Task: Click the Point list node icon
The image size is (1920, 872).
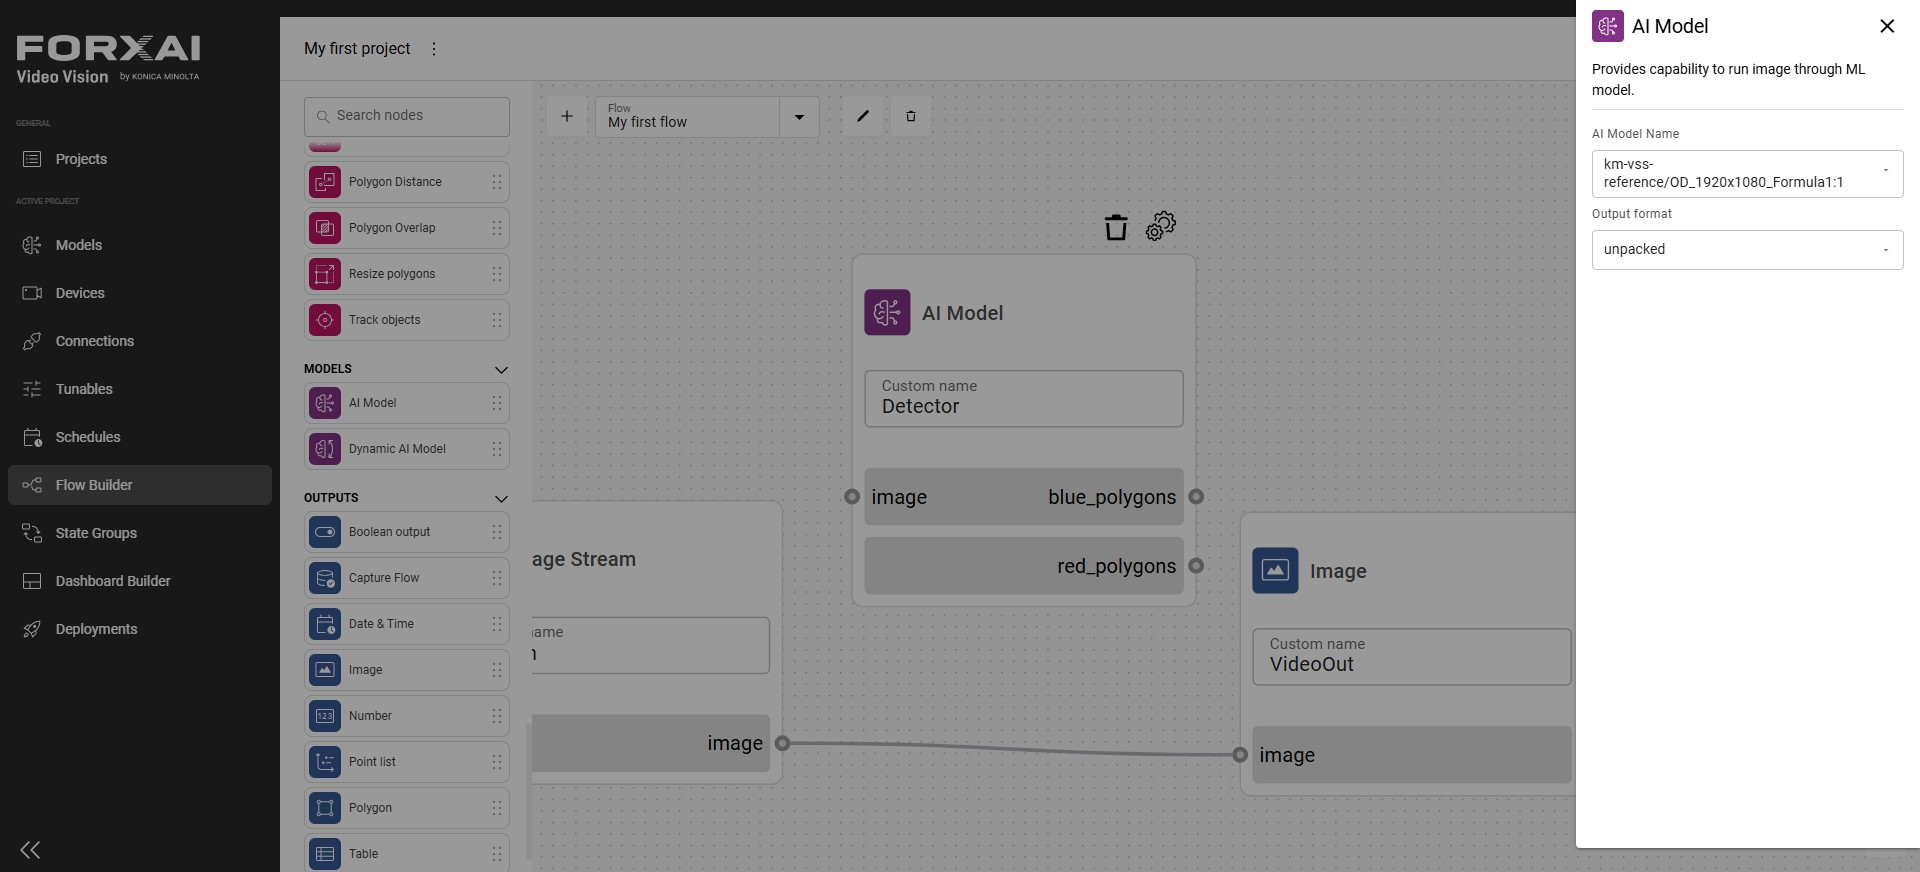Action: [x=325, y=762]
